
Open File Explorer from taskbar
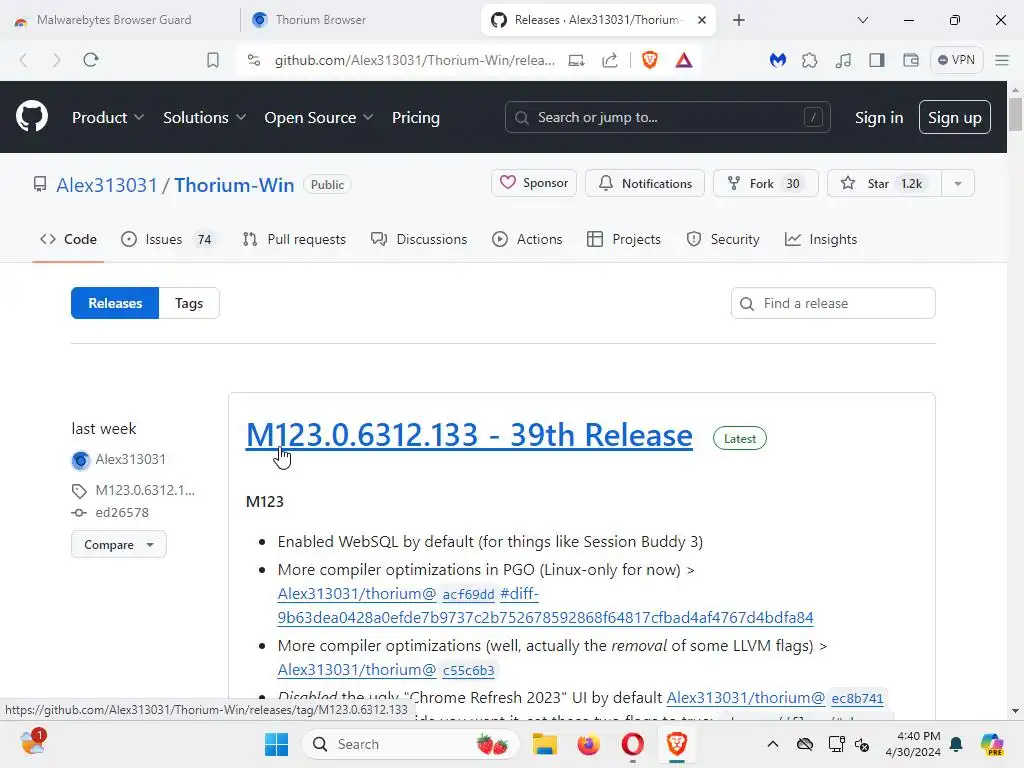[x=545, y=744]
